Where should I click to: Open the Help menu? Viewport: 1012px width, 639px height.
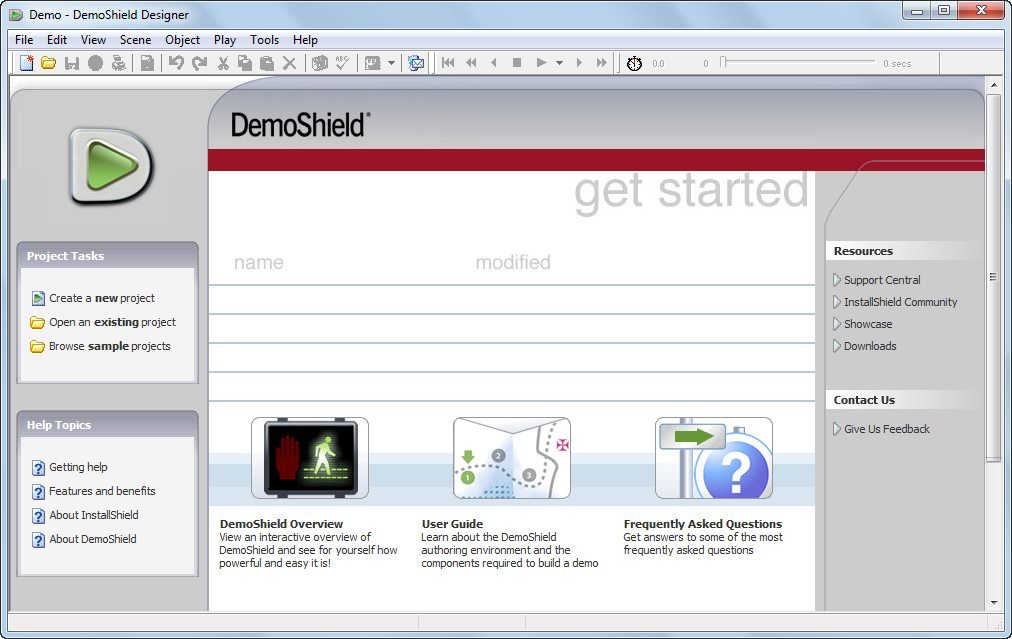pos(305,40)
